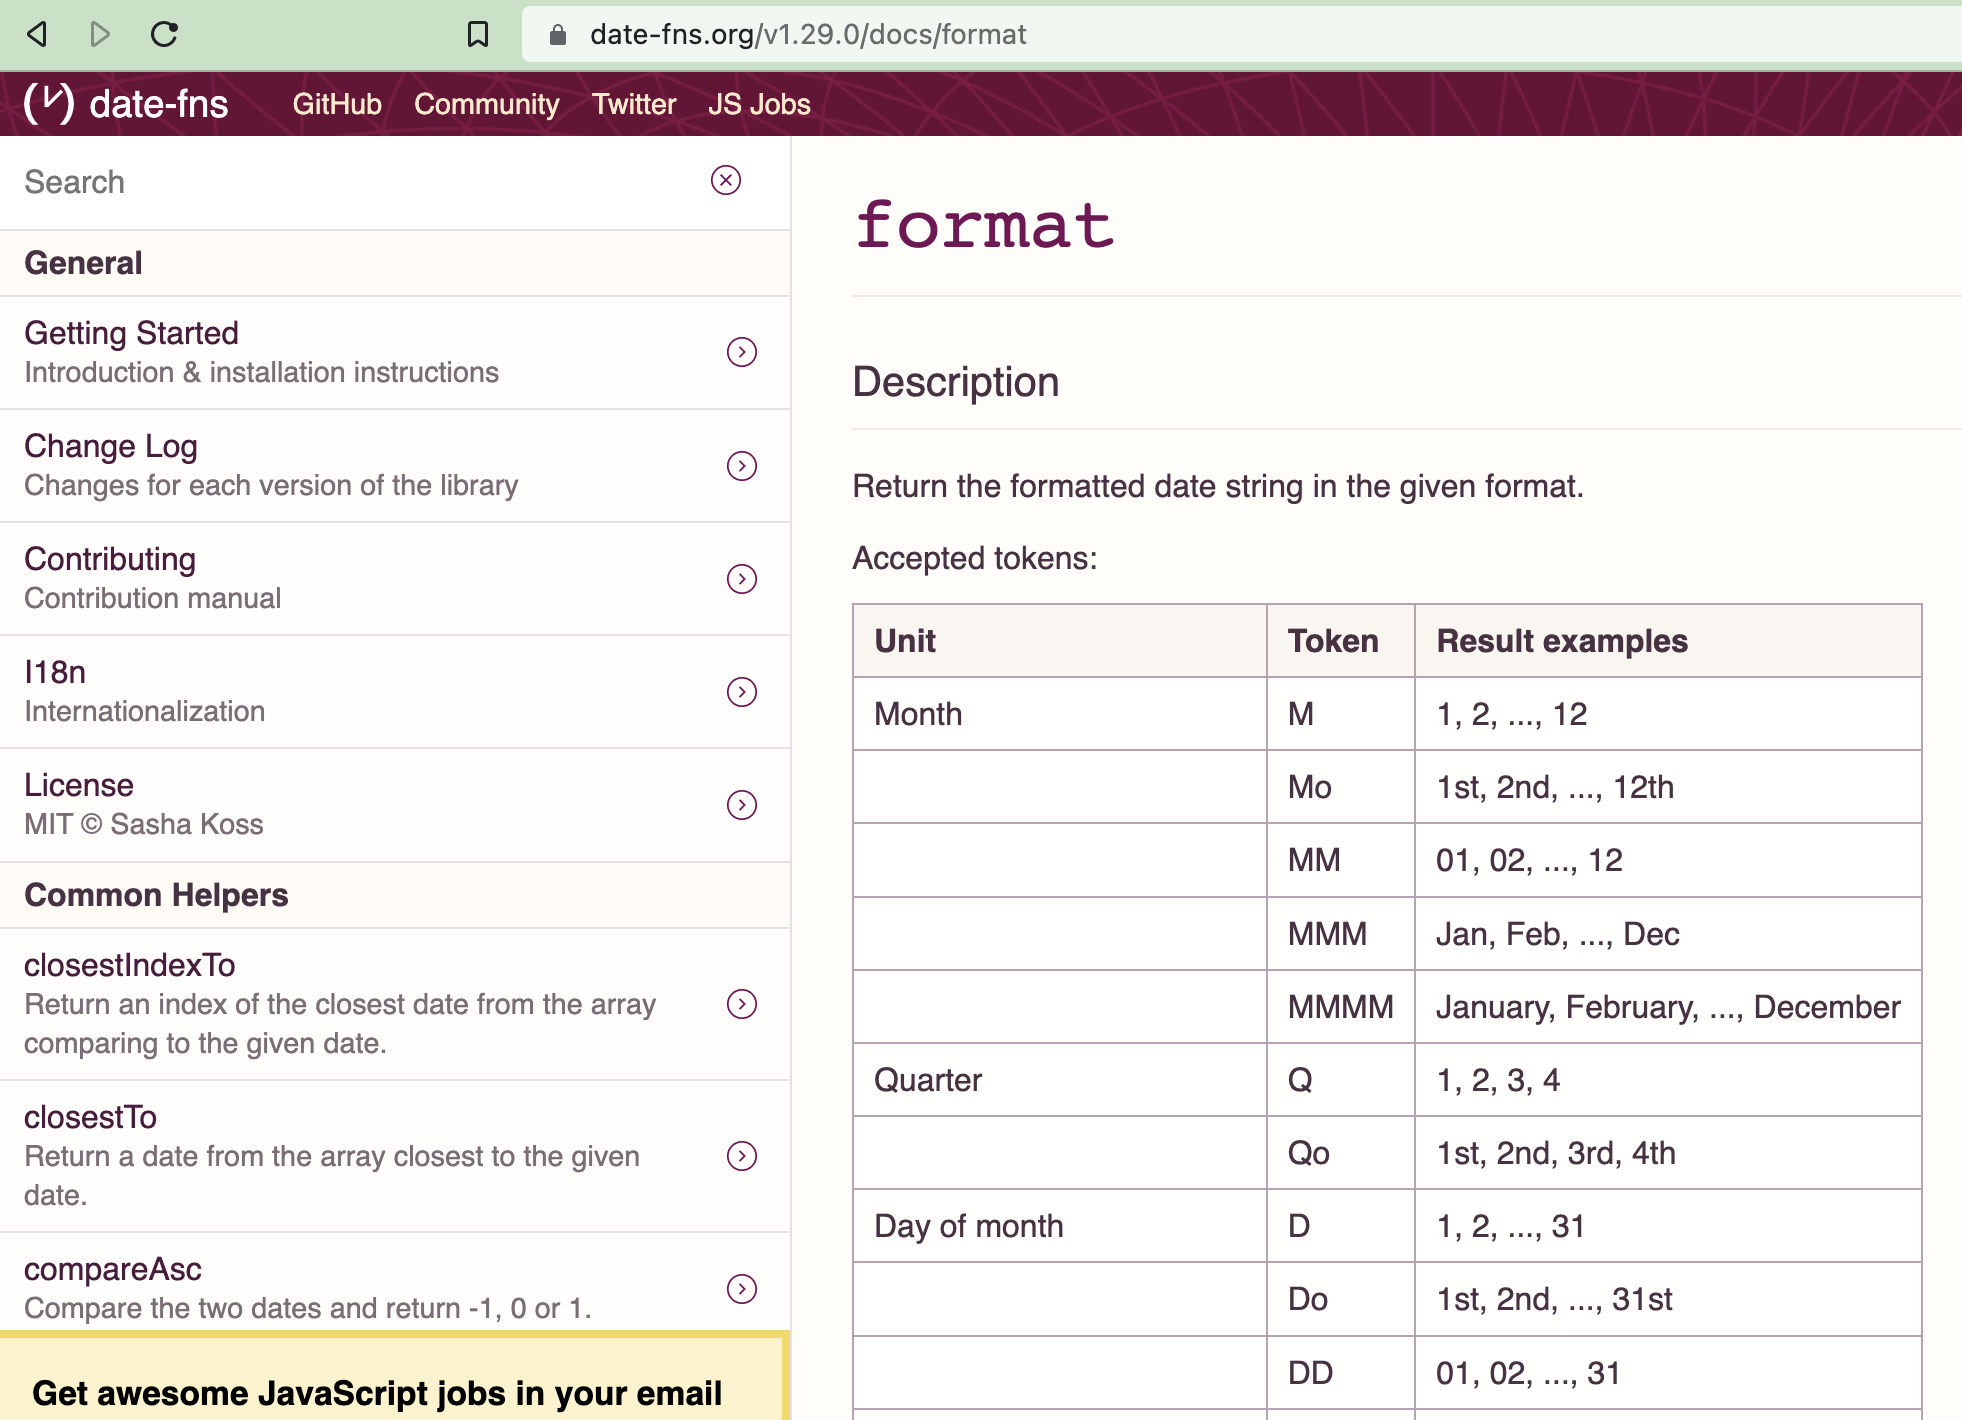Open the License arrow circle
The image size is (1962, 1420).
tap(741, 804)
